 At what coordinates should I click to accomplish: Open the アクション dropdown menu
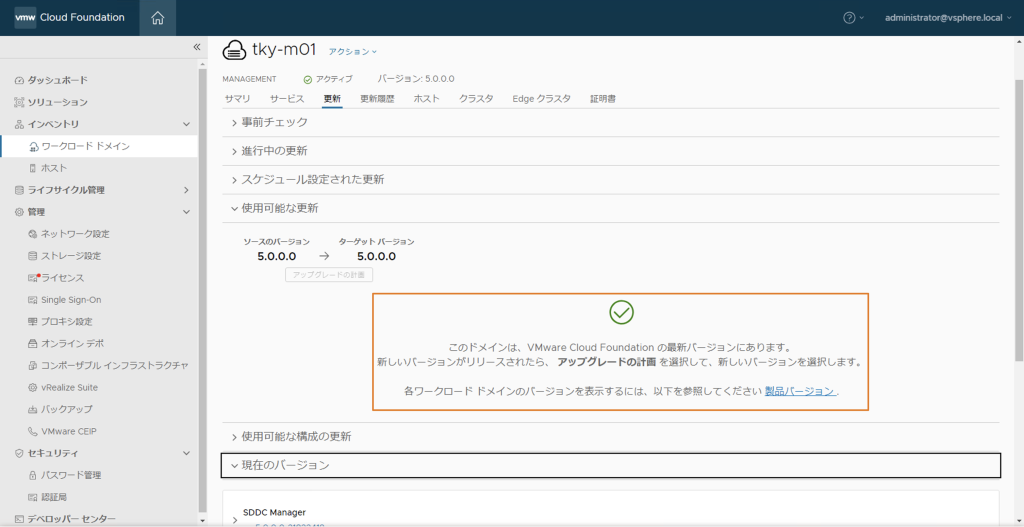click(353, 51)
